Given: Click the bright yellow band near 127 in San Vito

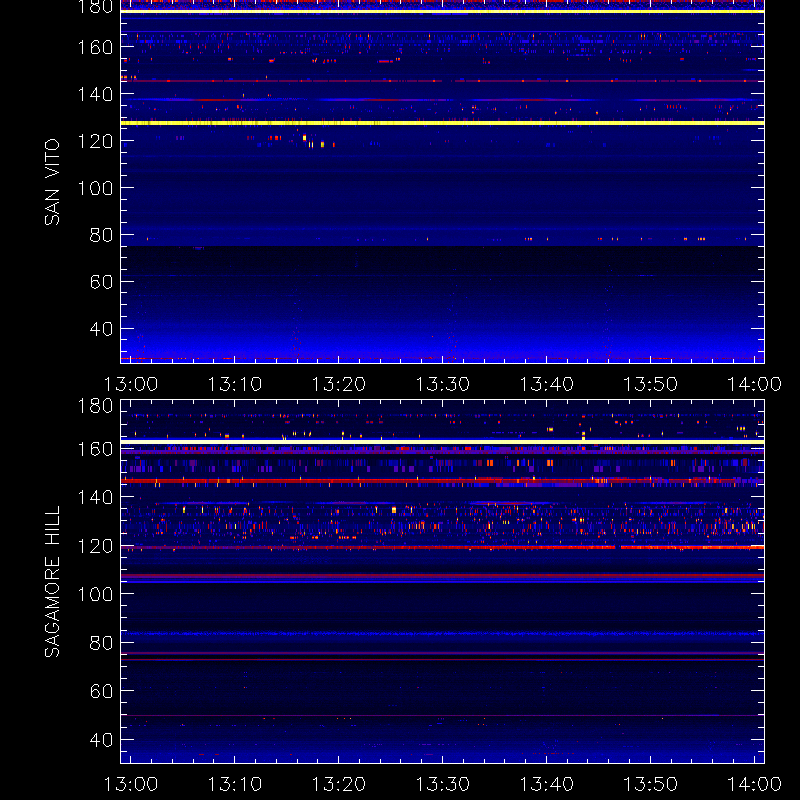Looking at the screenshot, I should point(442,123).
